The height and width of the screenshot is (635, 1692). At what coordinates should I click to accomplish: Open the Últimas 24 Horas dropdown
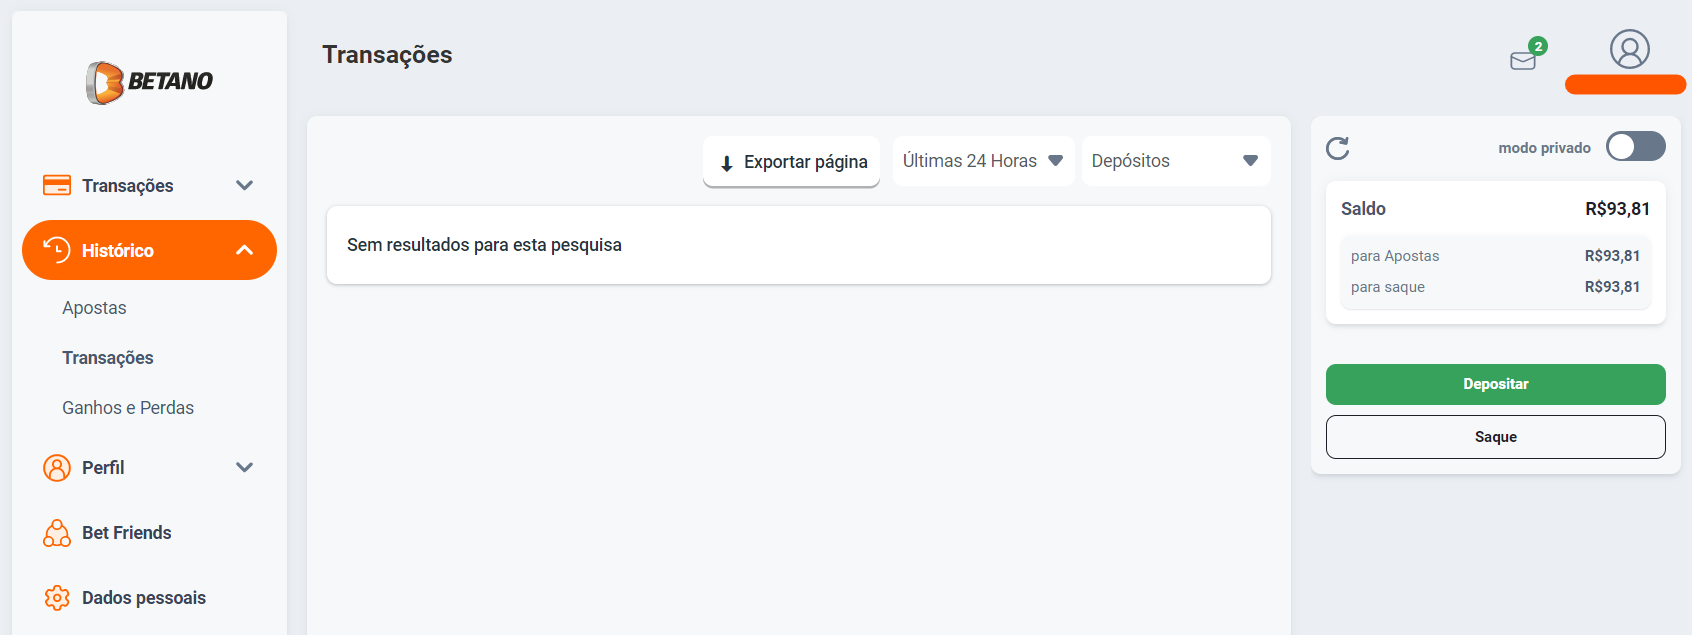(982, 161)
